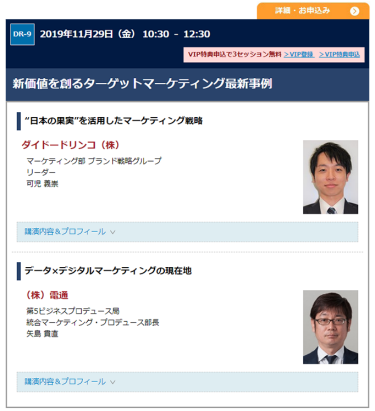Click the date 2019年11月29日 header text

click(76, 34)
